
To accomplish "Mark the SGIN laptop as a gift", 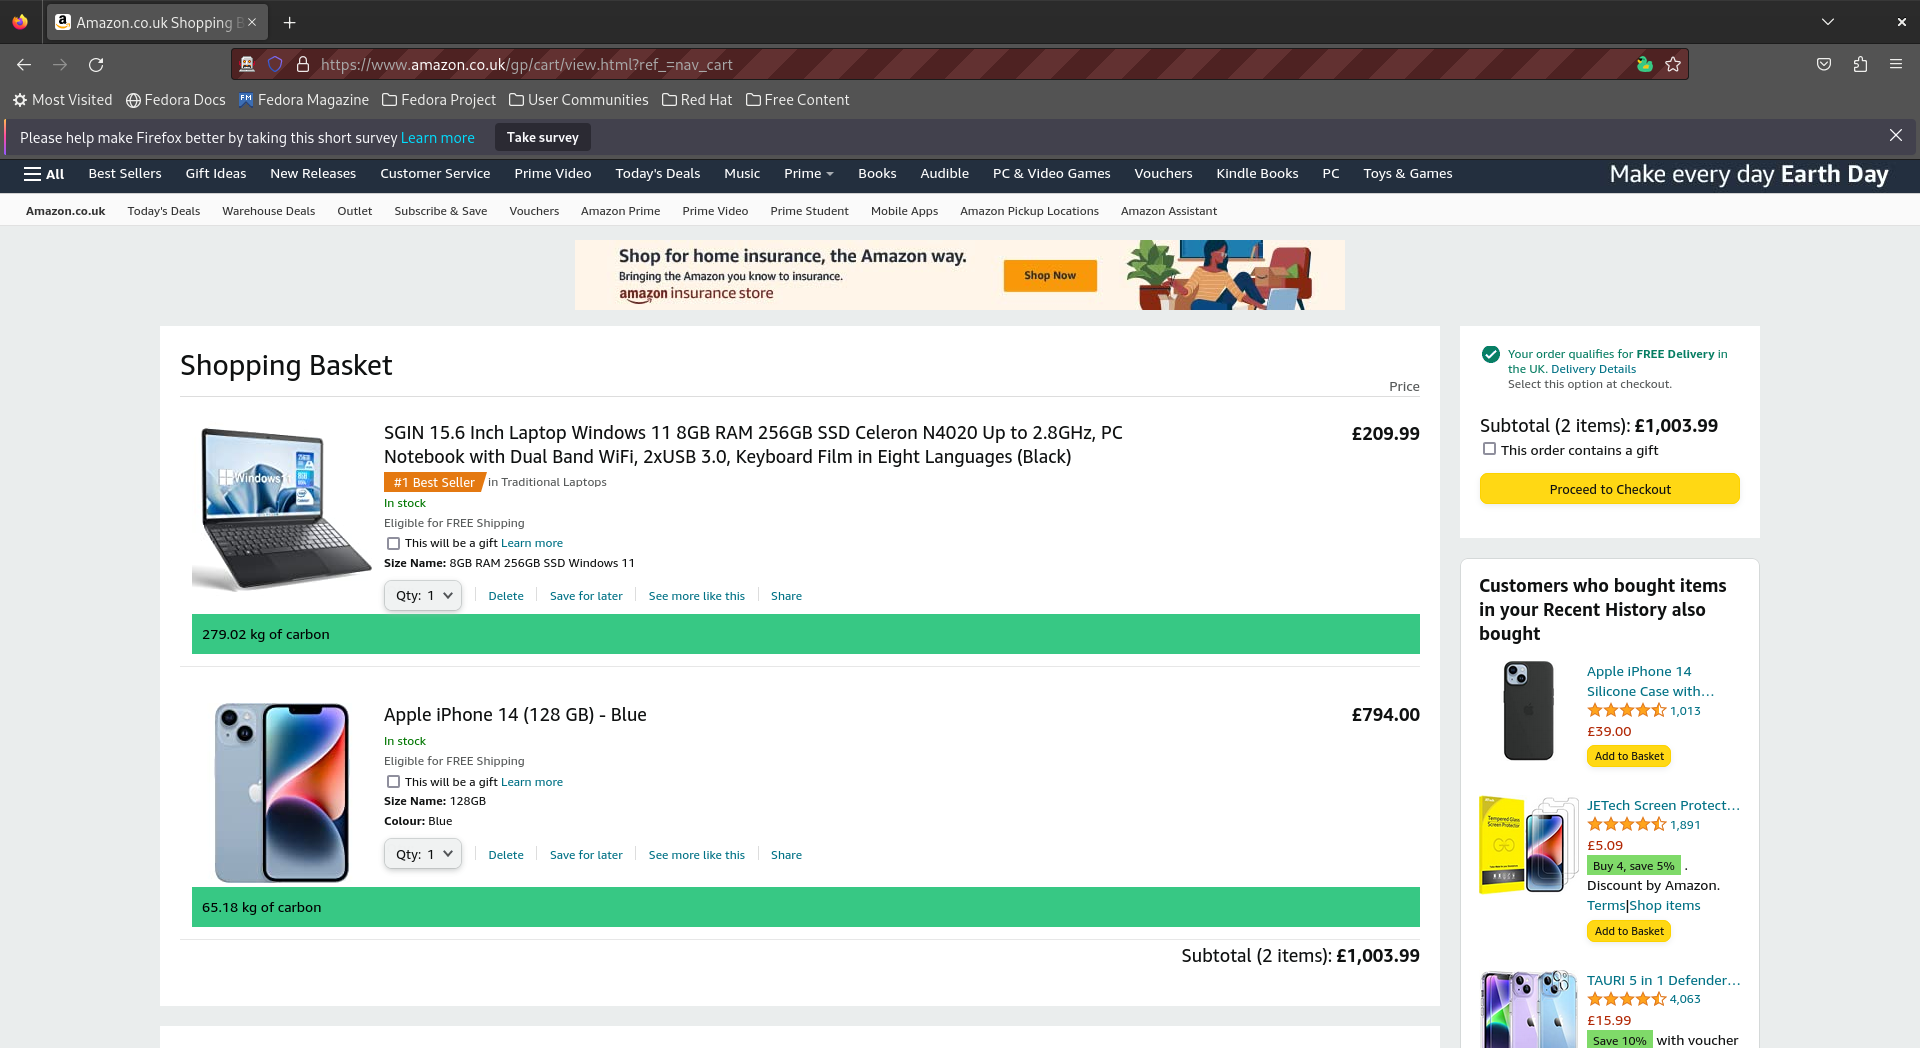I will click(393, 543).
